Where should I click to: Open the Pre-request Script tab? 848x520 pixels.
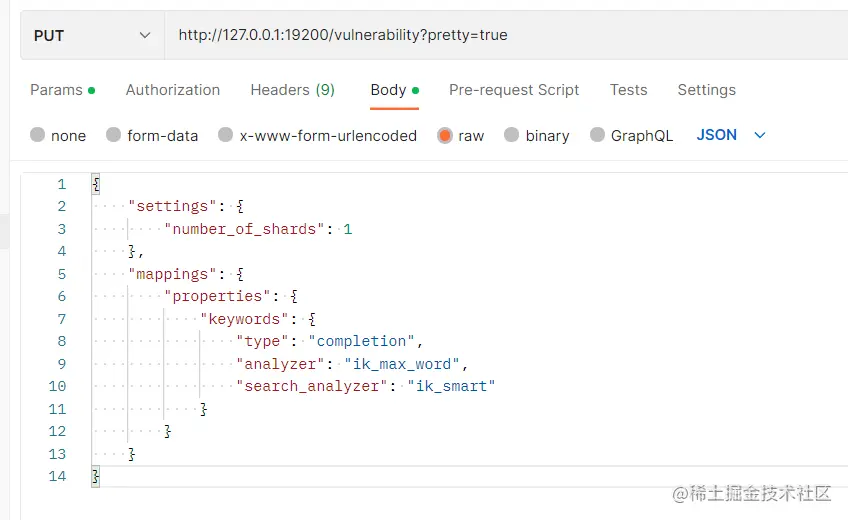(x=514, y=90)
